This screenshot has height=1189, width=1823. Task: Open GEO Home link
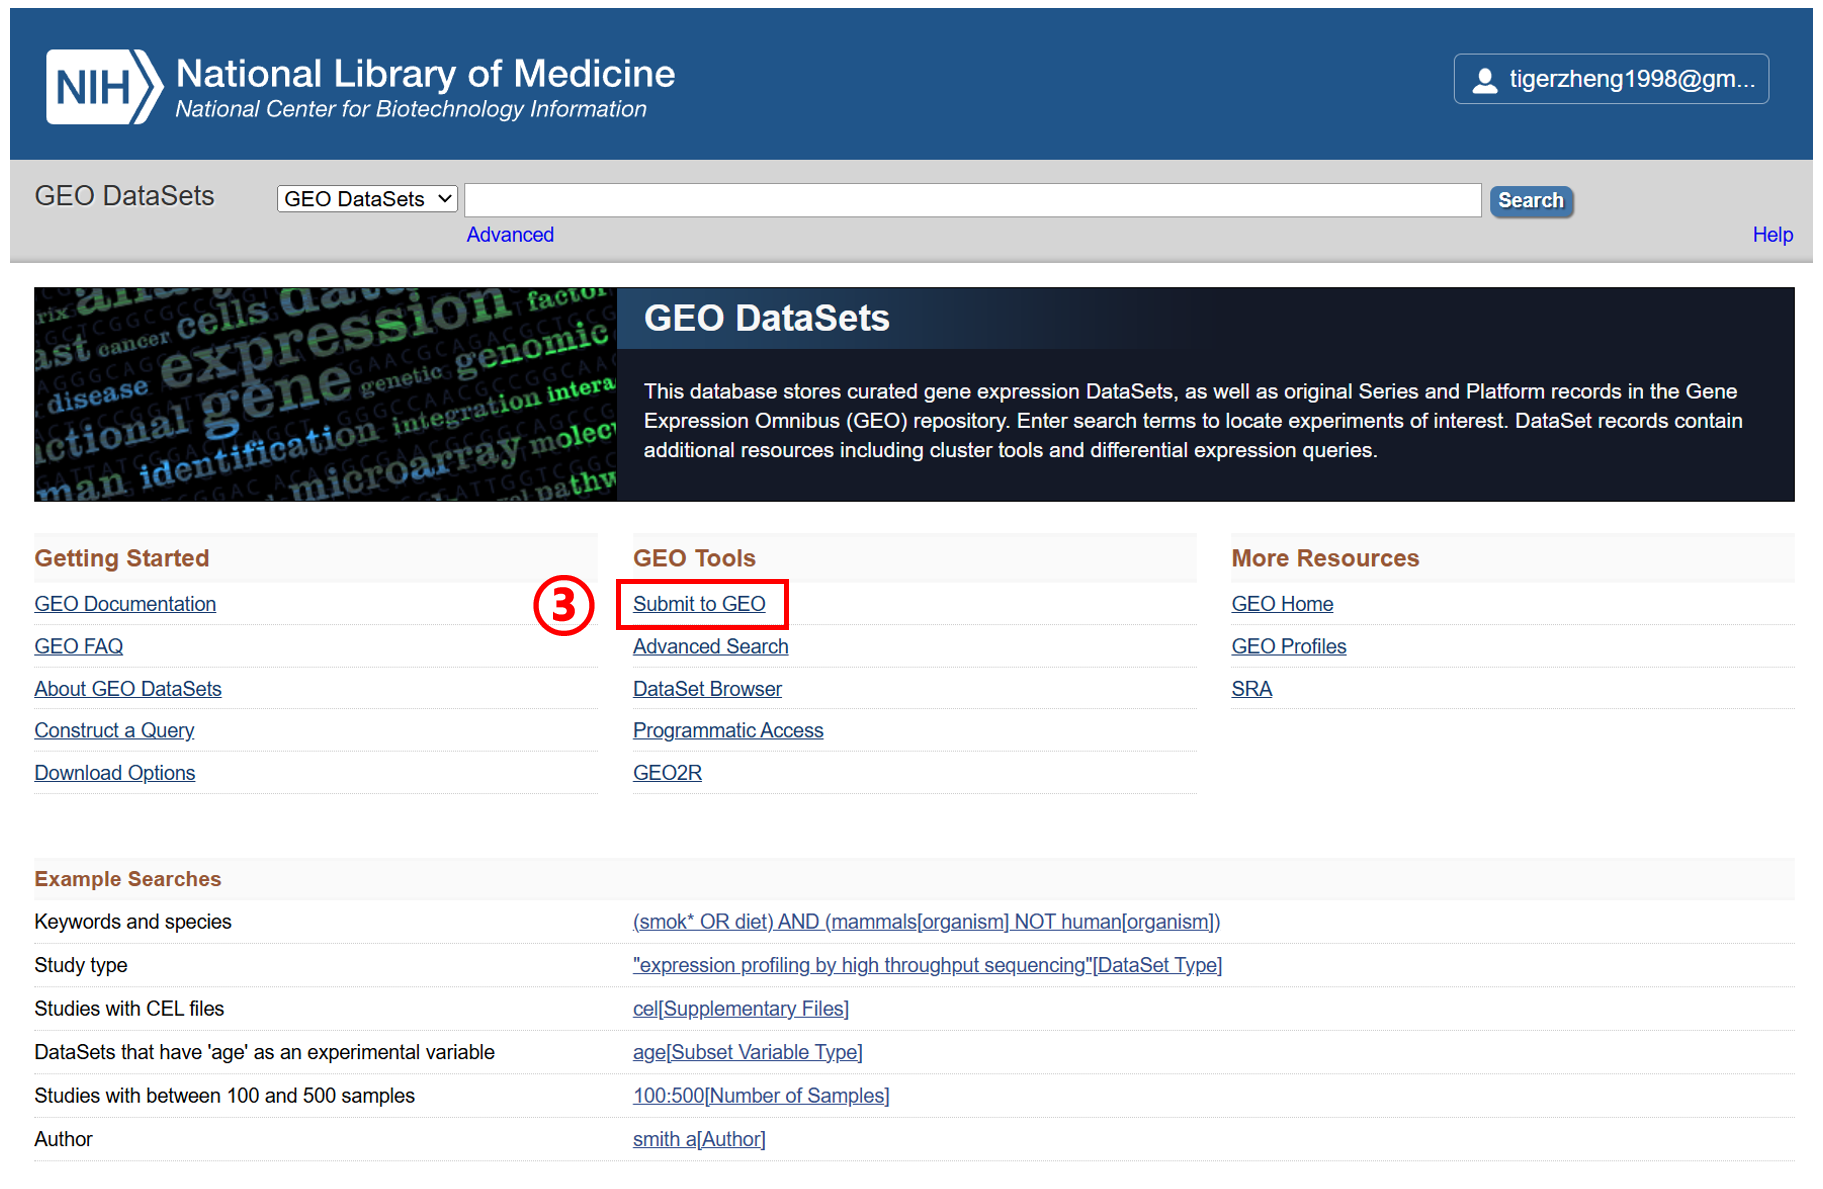click(1282, 604)
